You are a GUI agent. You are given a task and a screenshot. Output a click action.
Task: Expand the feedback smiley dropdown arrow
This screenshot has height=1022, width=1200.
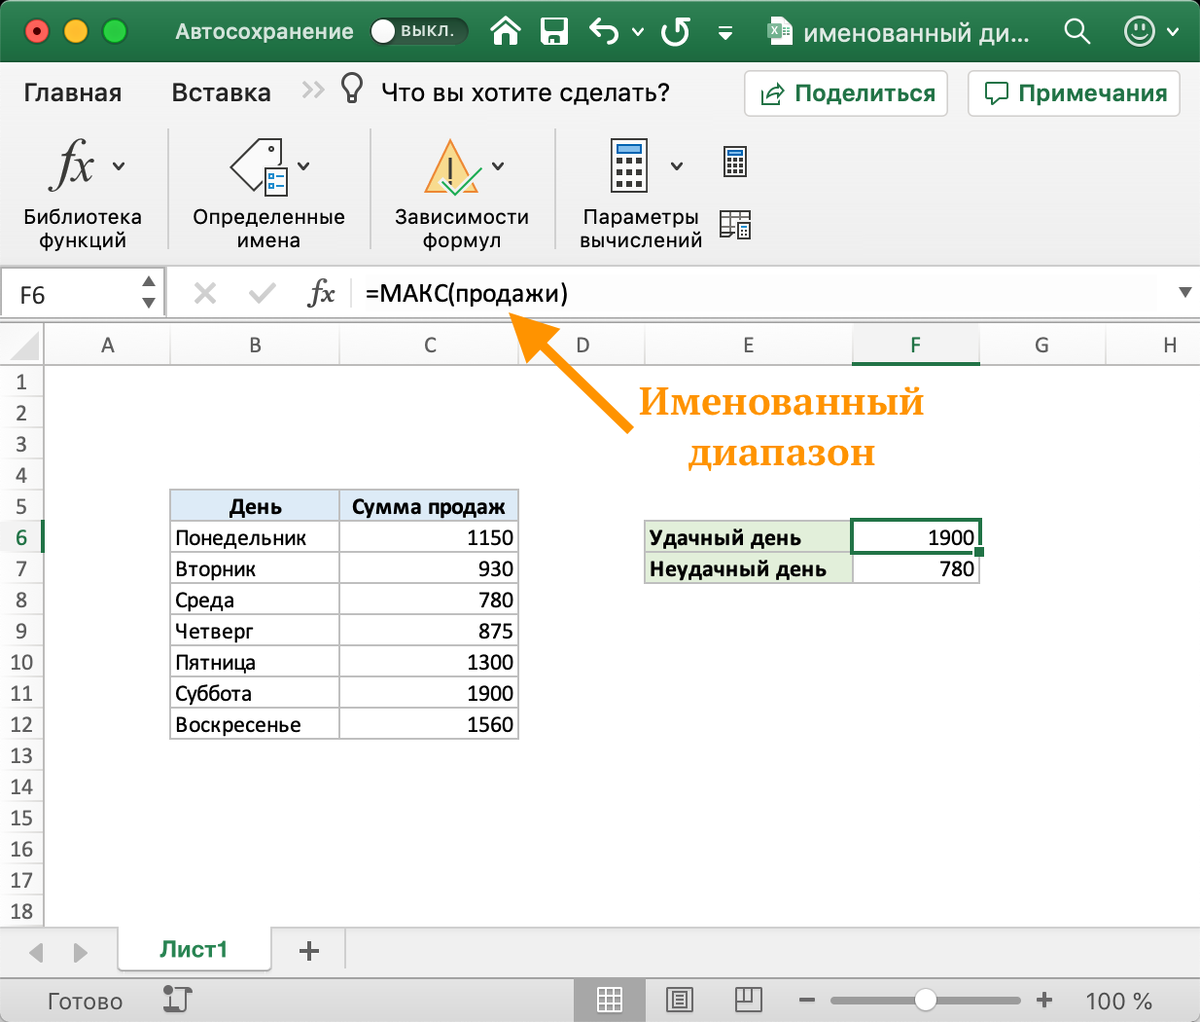1173,33
